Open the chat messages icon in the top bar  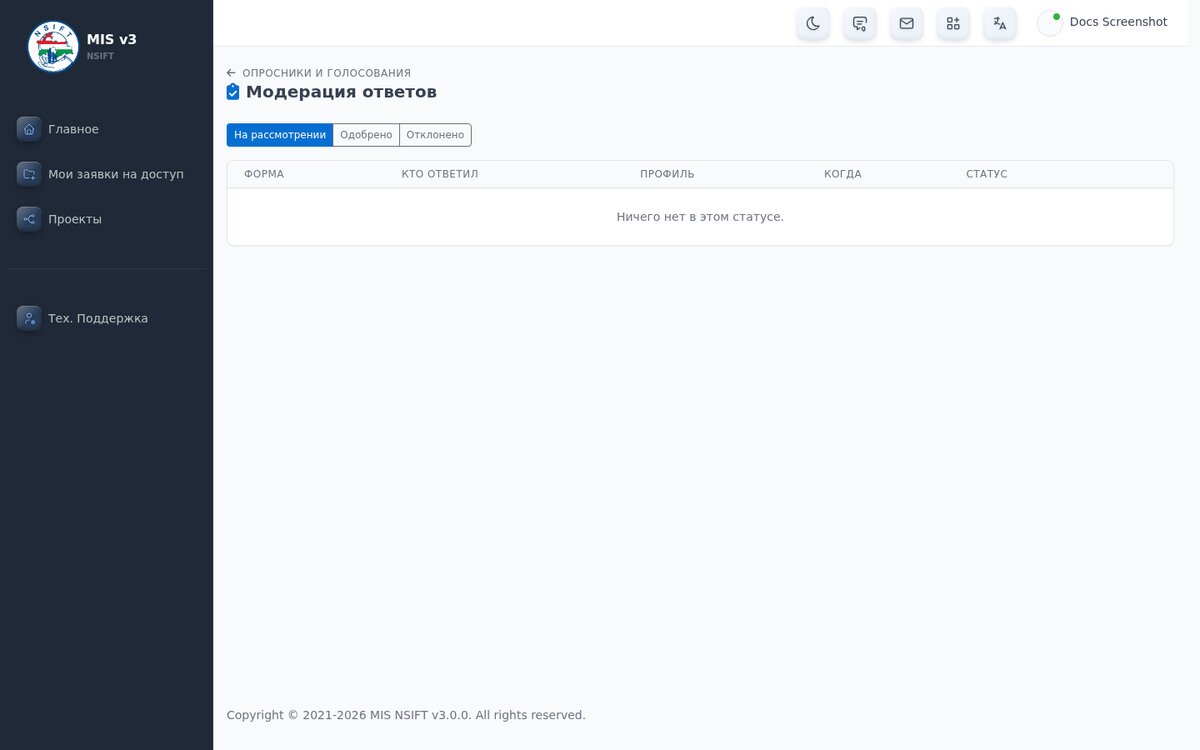coord(860,23)
